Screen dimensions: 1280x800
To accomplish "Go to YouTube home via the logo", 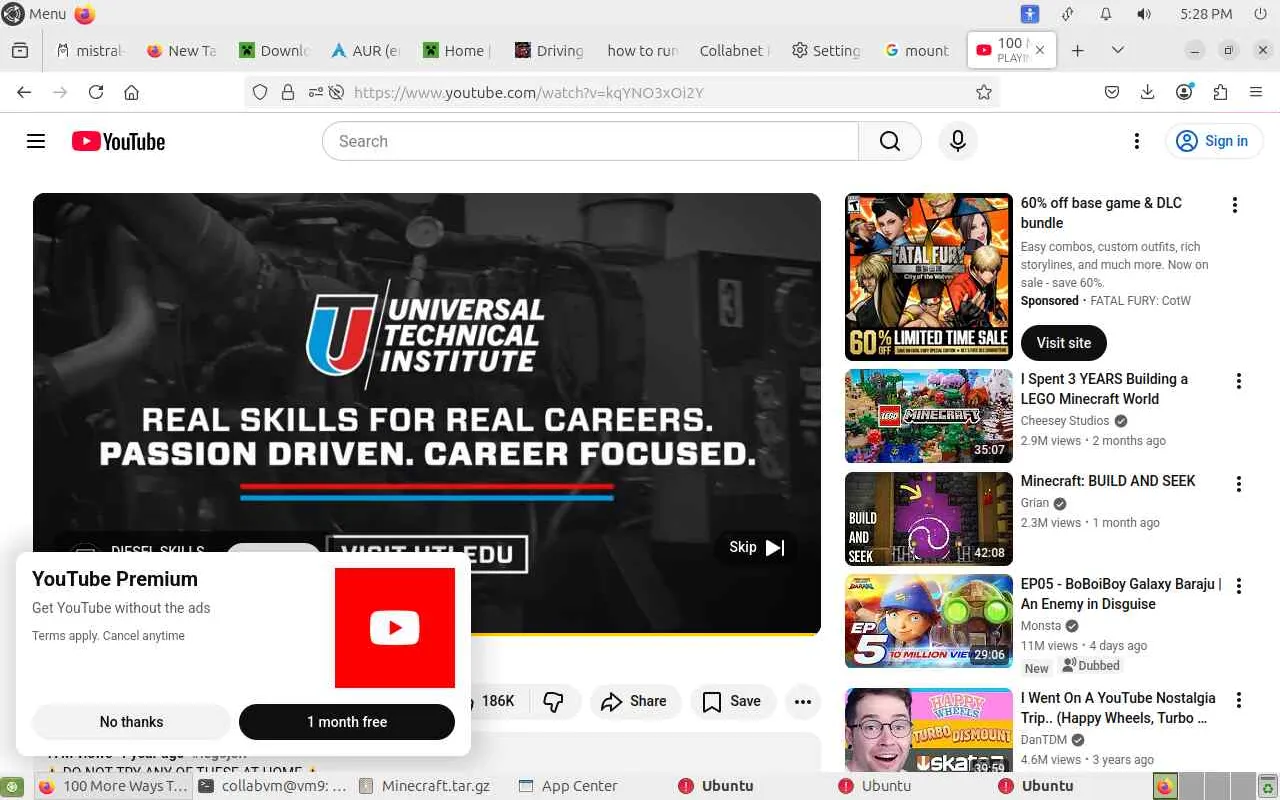I will point(118,141).
